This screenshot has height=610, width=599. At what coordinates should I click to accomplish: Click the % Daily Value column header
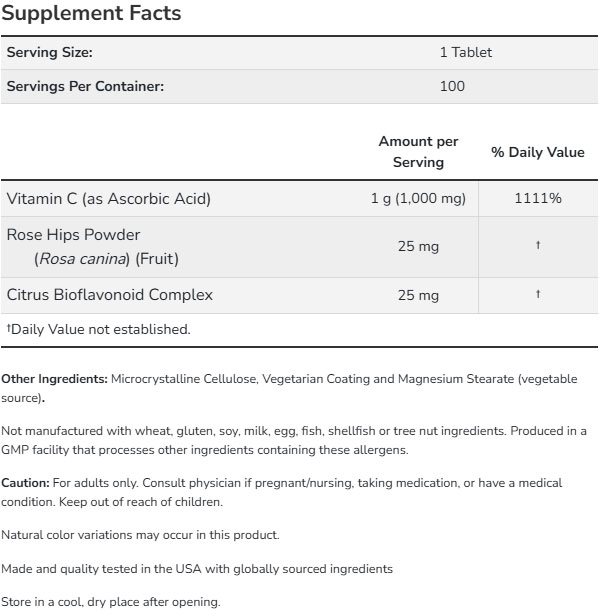click(538, 152)
